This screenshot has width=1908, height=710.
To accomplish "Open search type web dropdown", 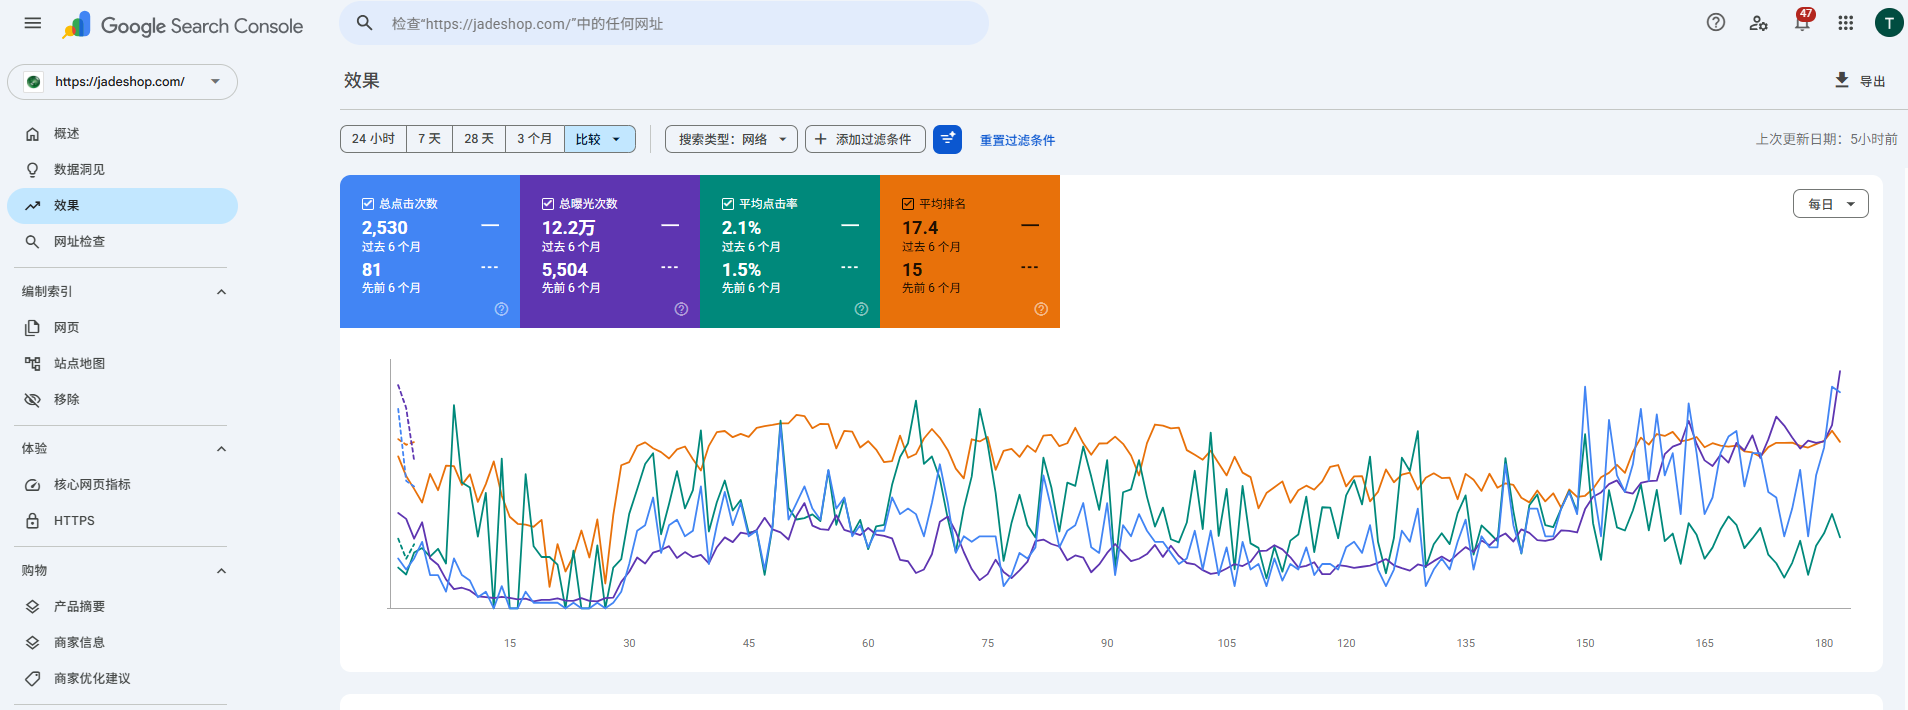I will 731,139.
